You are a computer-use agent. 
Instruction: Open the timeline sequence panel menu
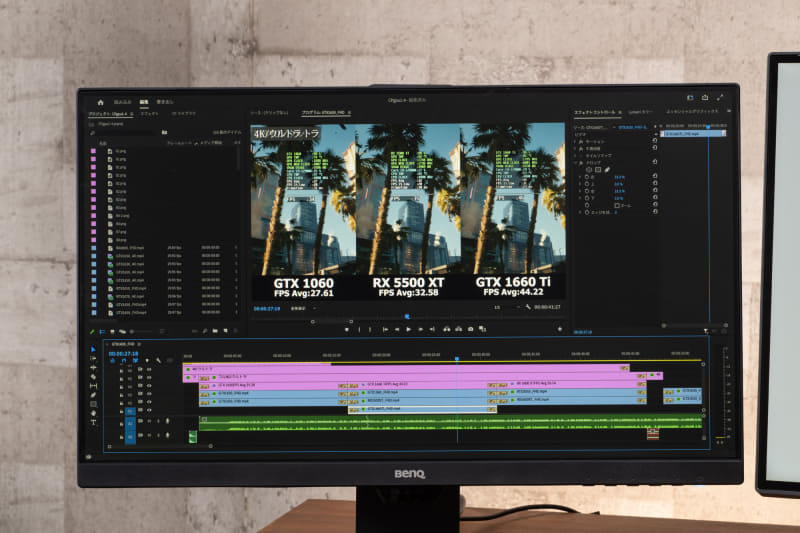click(140, 344)
